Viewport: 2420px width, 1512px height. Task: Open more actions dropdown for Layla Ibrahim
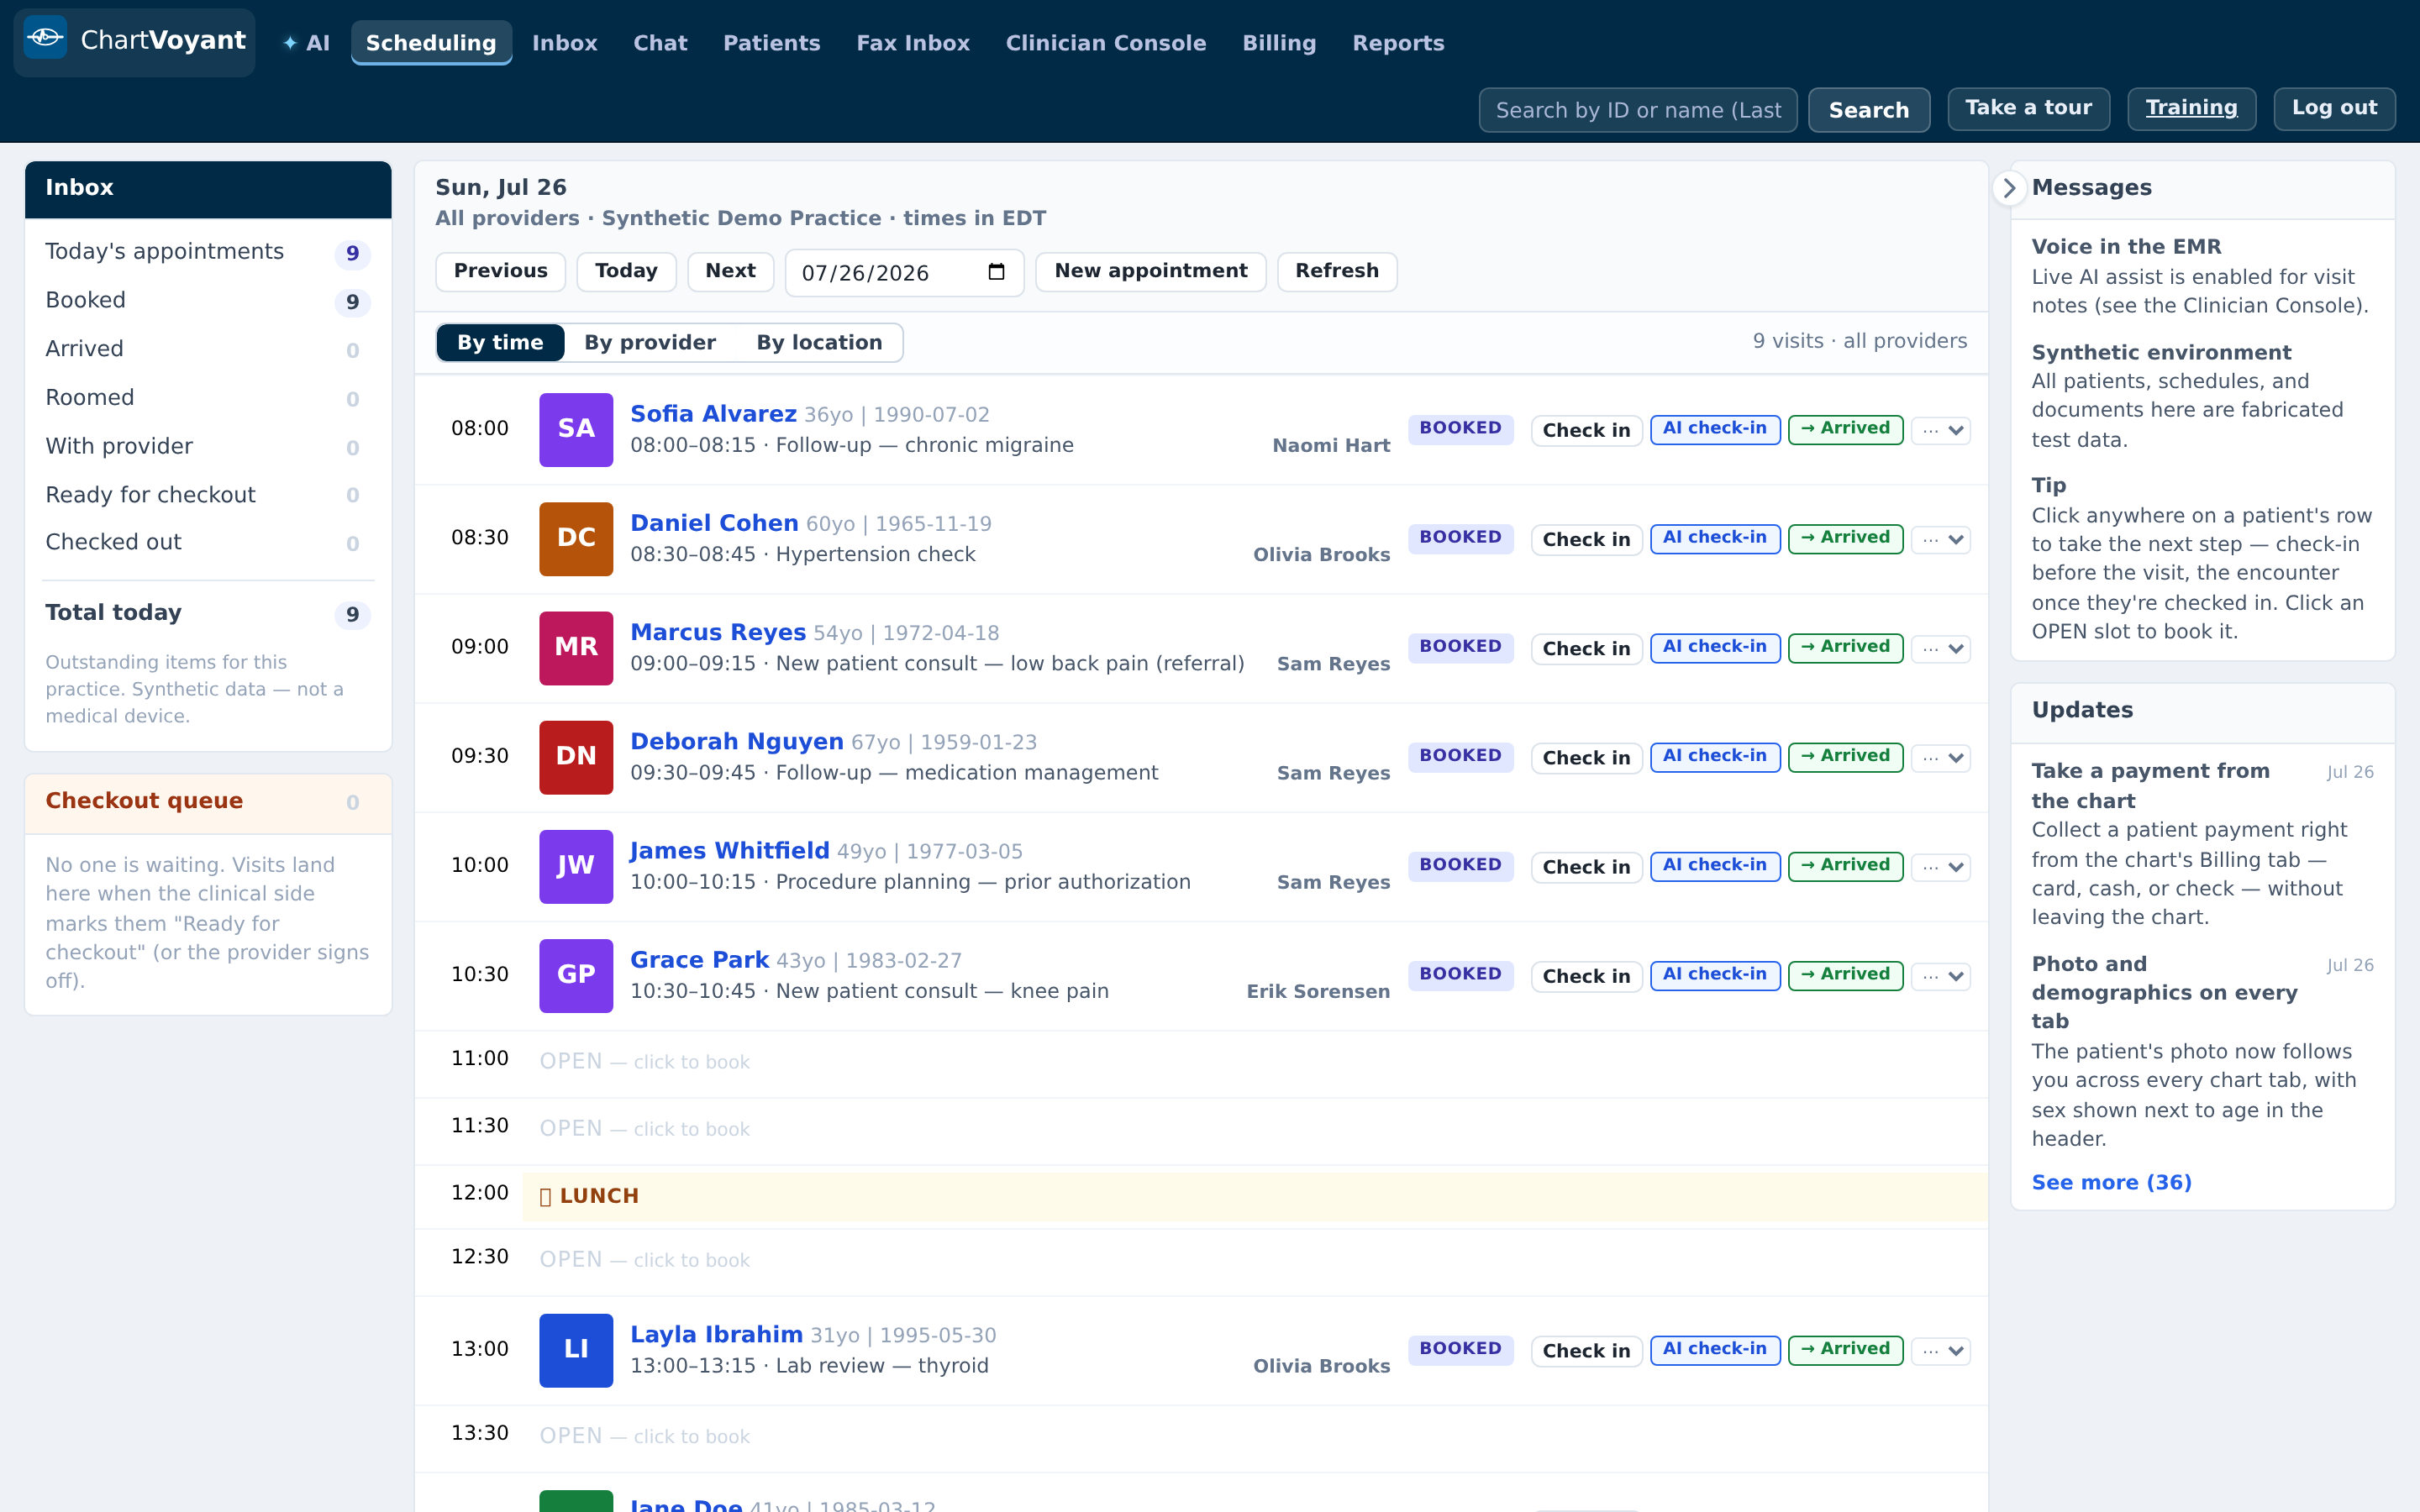(1941, 1350)
